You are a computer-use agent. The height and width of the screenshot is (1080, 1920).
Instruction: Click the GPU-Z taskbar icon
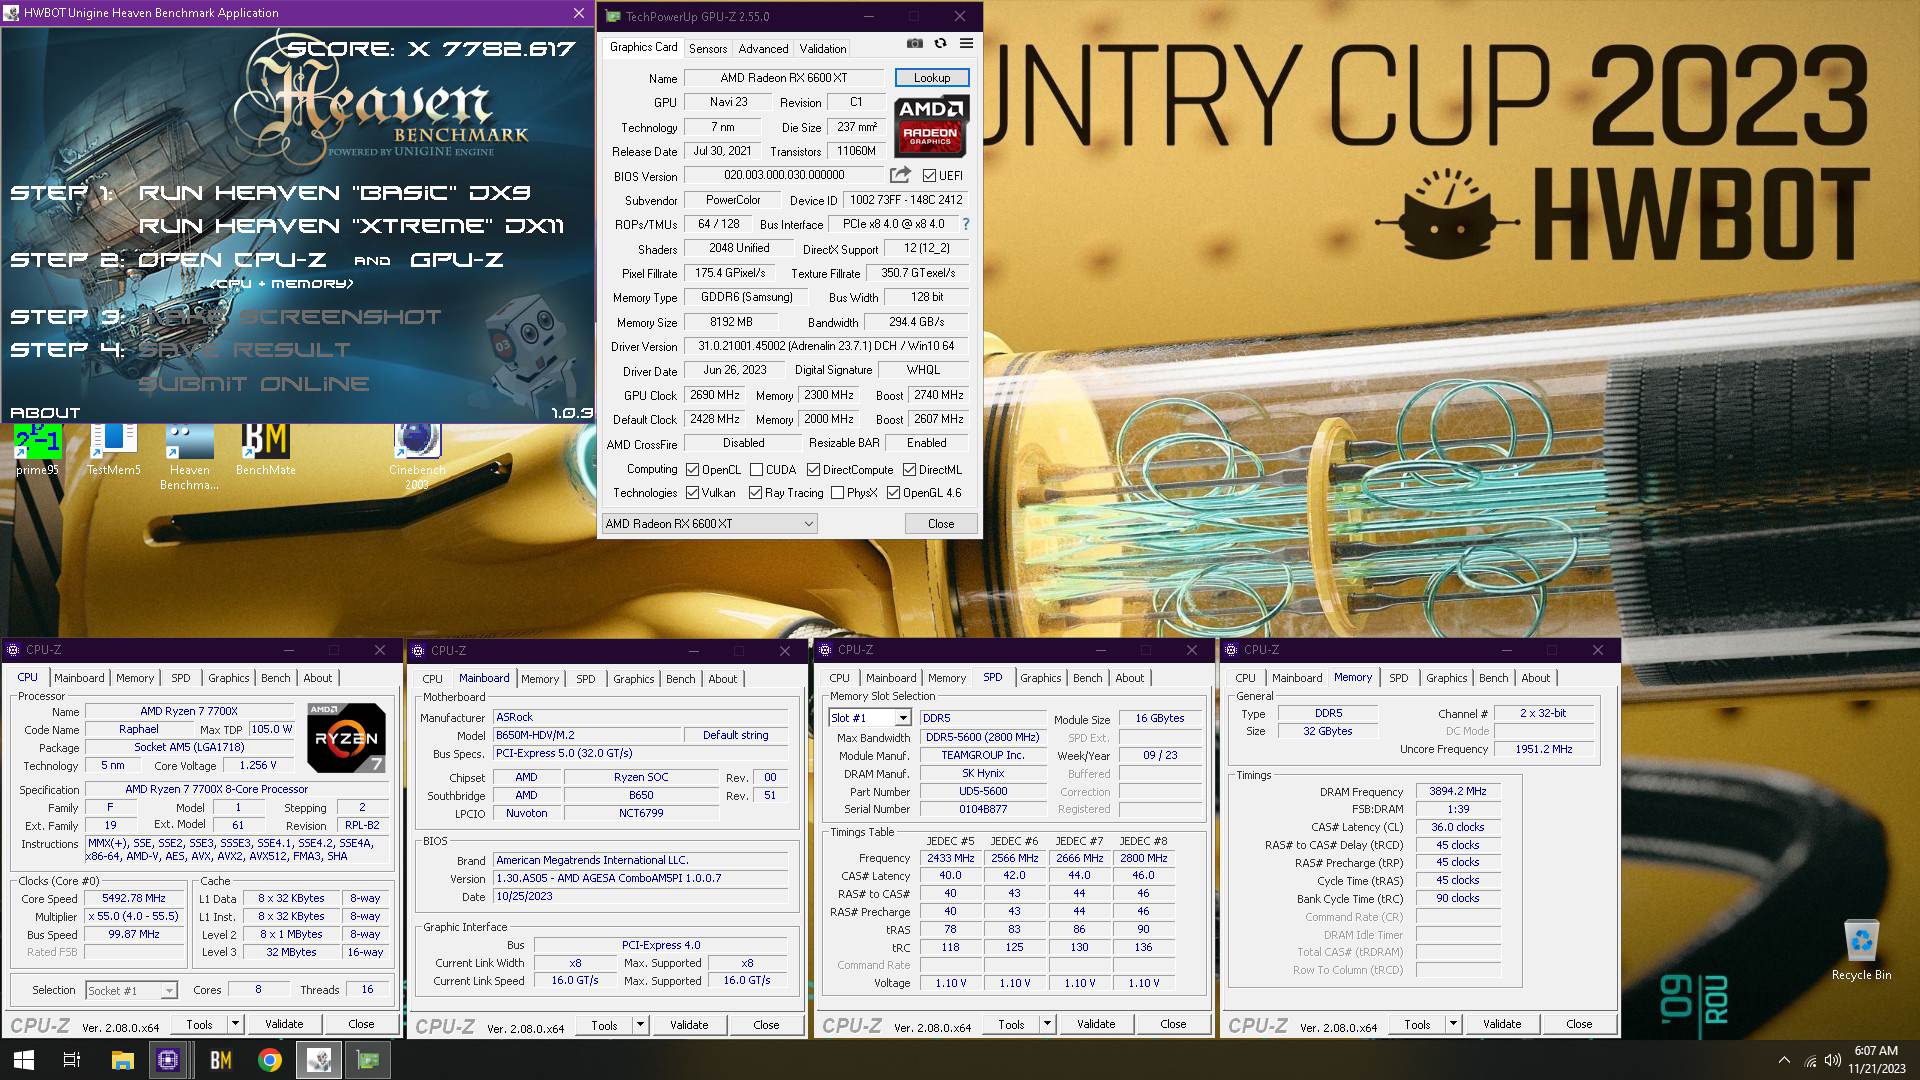point(368,1060)
